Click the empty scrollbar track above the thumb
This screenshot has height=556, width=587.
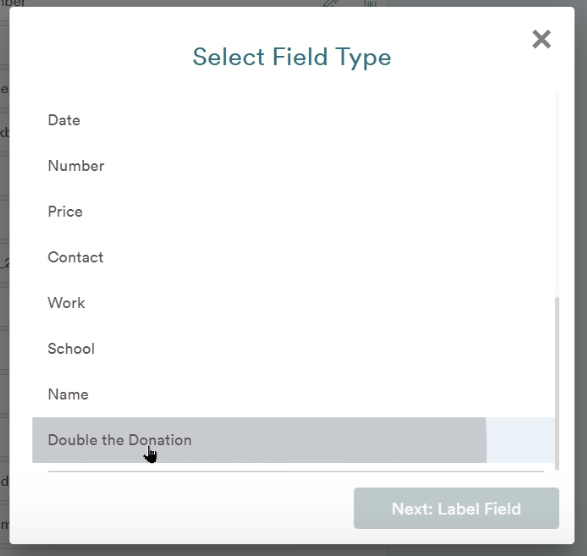[557, 194]
